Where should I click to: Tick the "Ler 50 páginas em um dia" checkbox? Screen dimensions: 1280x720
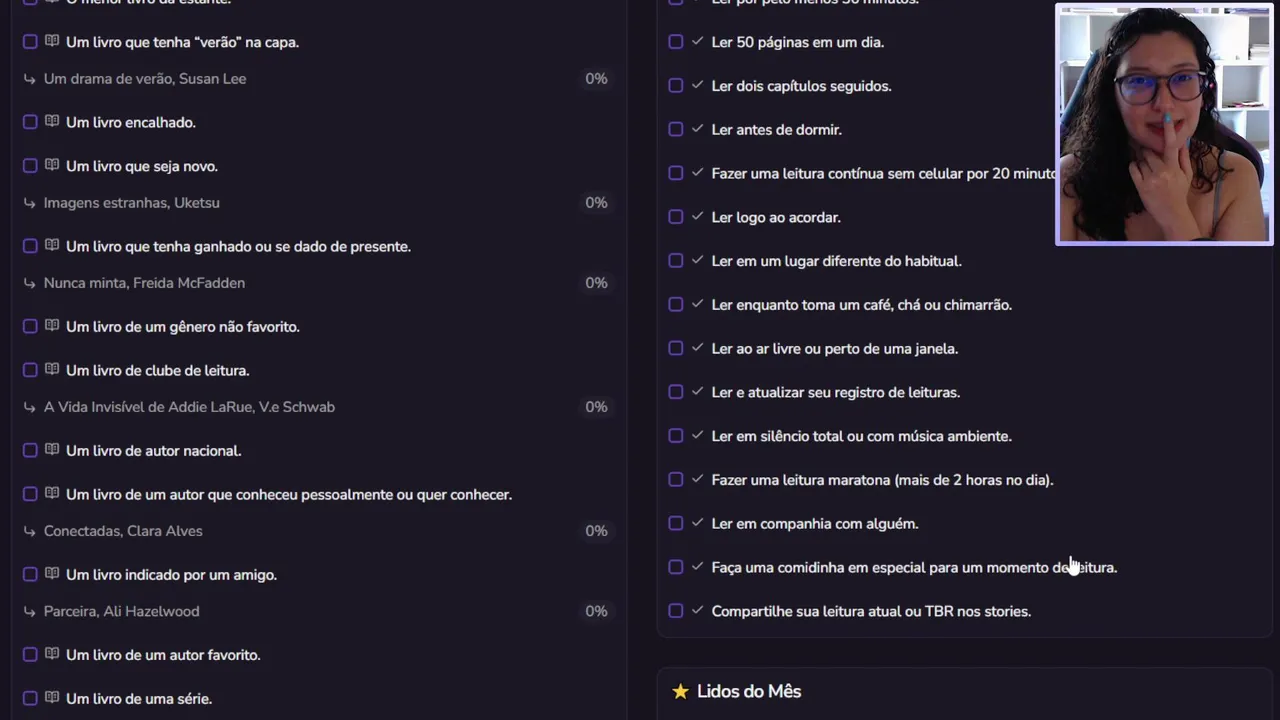(676, 42)
